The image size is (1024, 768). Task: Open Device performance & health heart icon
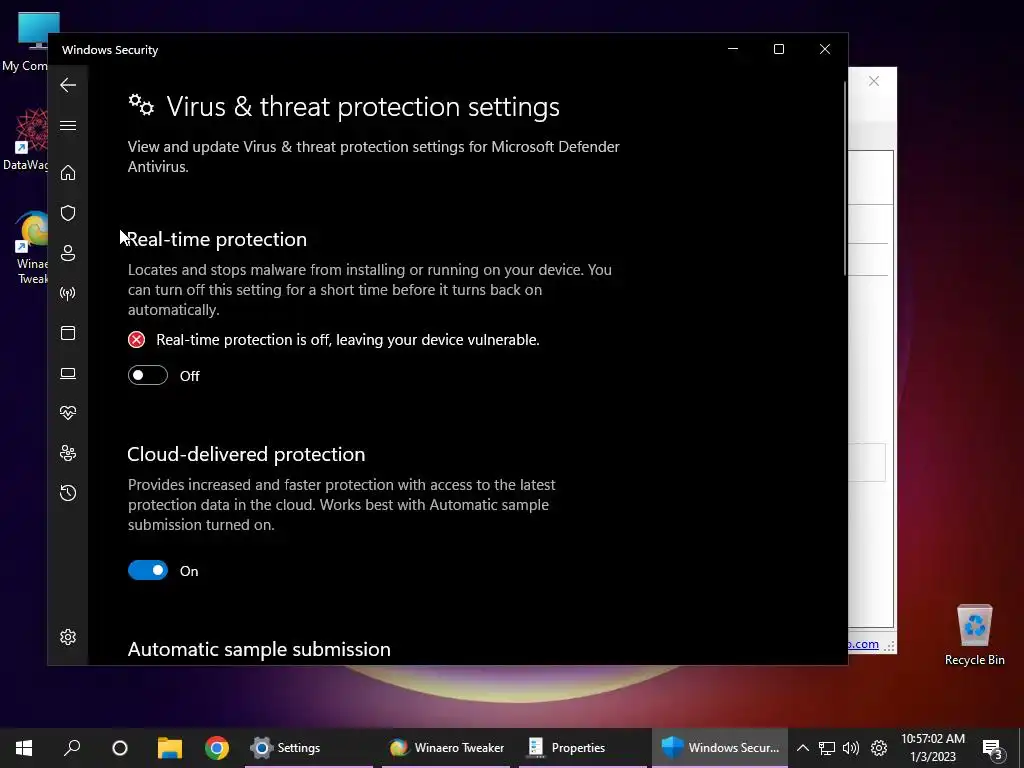(x=68, y=413)
